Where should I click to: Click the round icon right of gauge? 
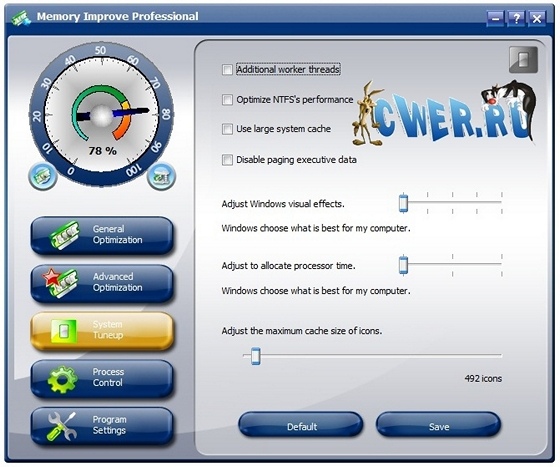pos(161,176)
